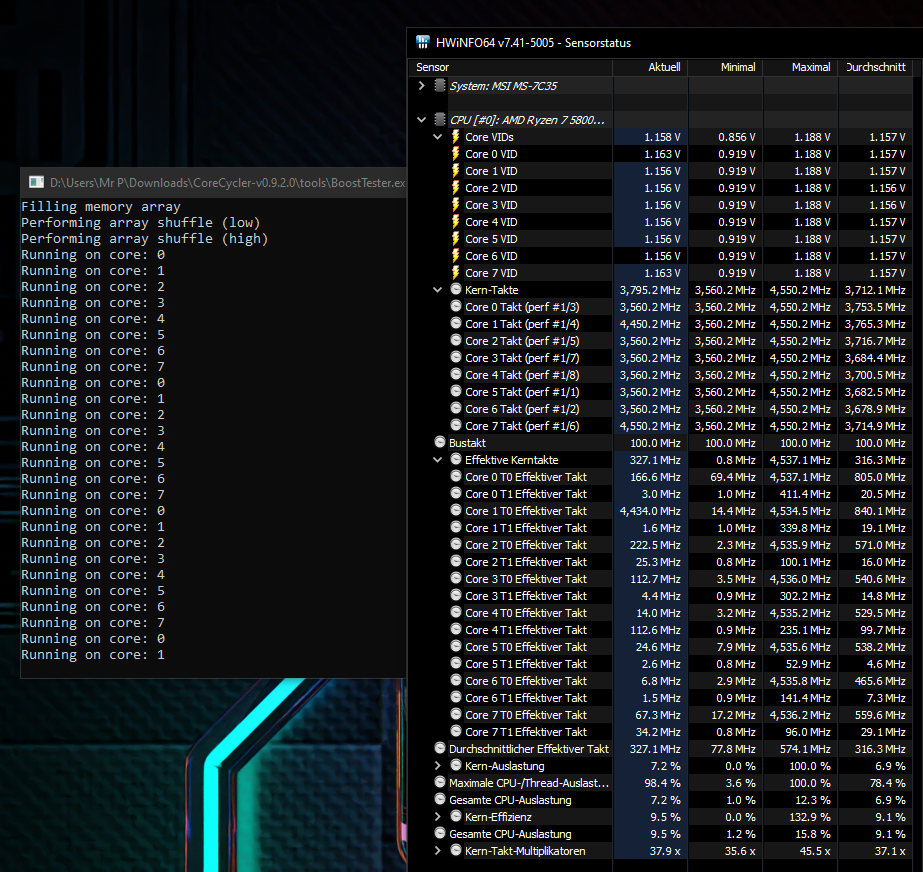Viewport: 923px width, 872px height.
Task: Click the 37.9 x multiplier value
Action: pyautogui.click(x=650, y=851)
